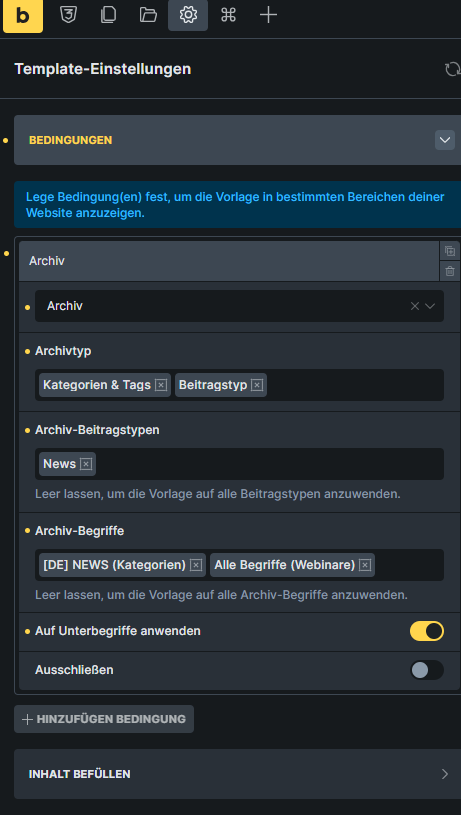Click the Template-Einstellungen heading

[103, 69]
